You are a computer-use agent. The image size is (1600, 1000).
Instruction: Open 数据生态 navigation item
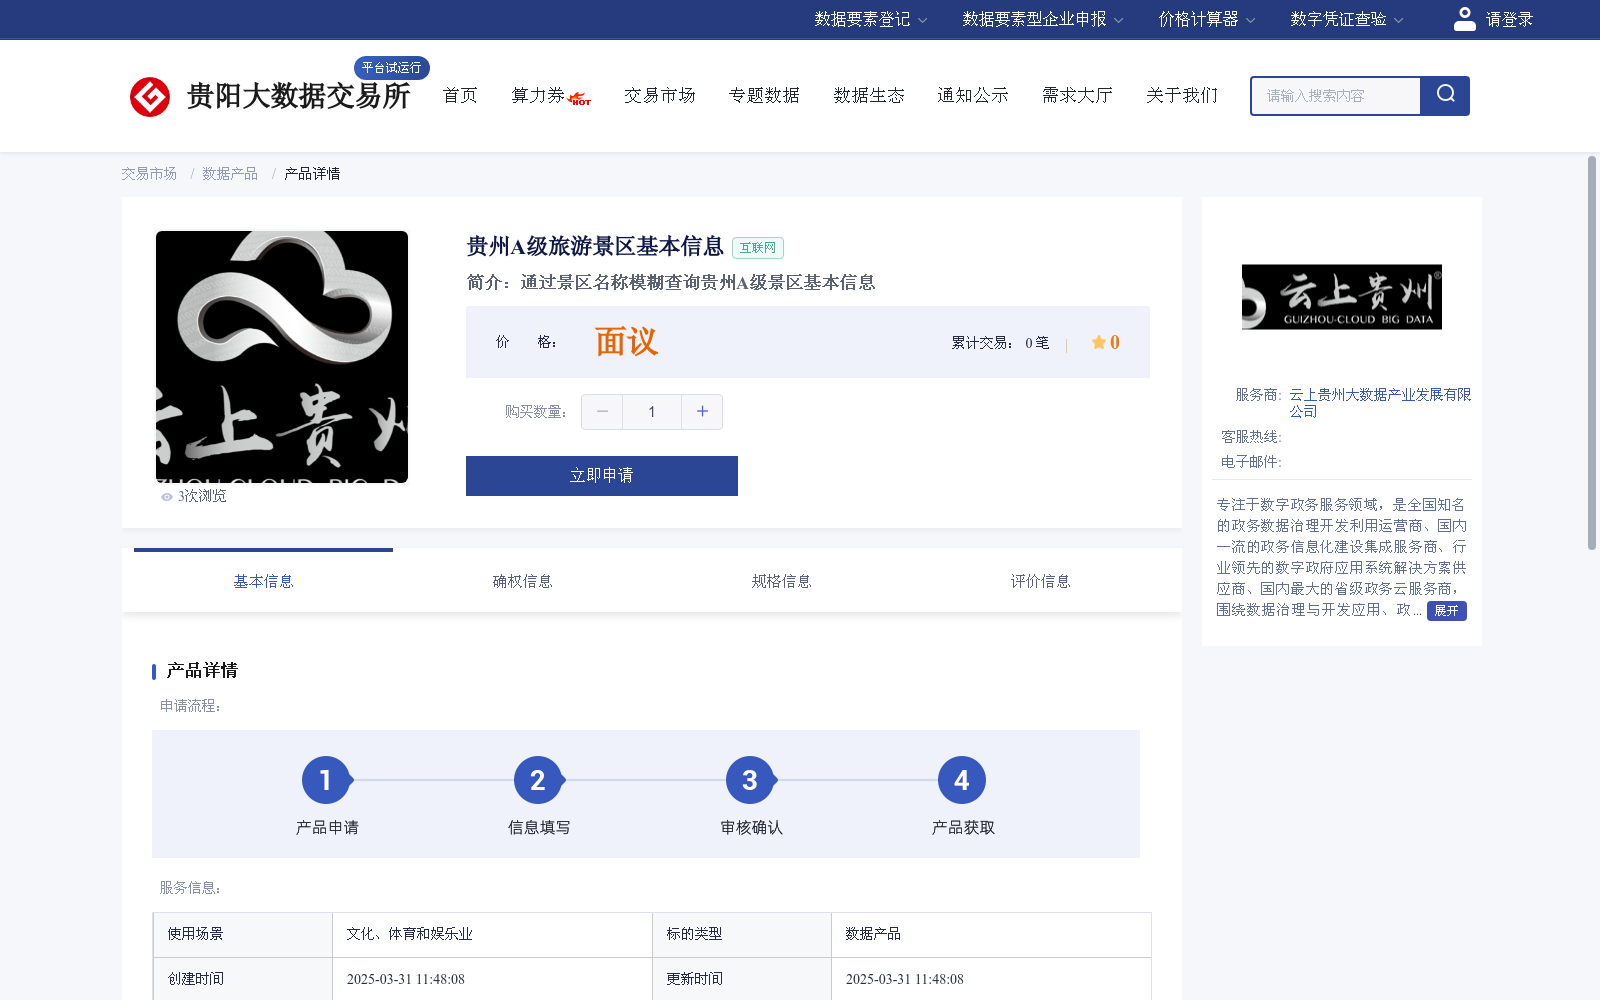(869, 95)
